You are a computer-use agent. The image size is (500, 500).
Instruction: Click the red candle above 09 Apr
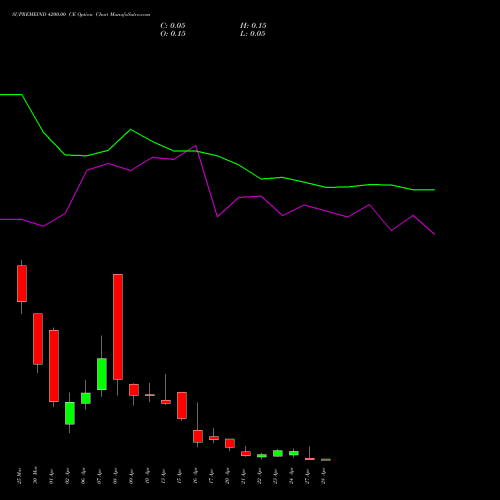(x=134, y=390)
